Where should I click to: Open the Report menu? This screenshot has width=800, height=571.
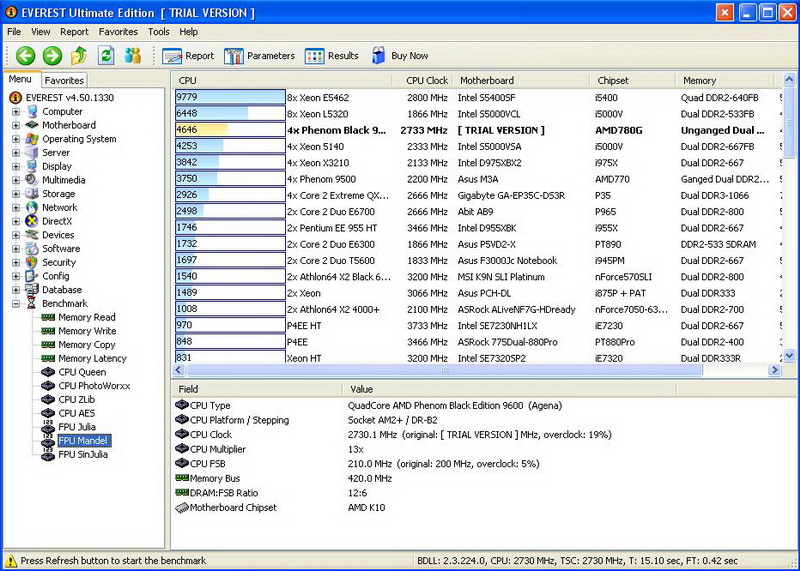[74, 32]
